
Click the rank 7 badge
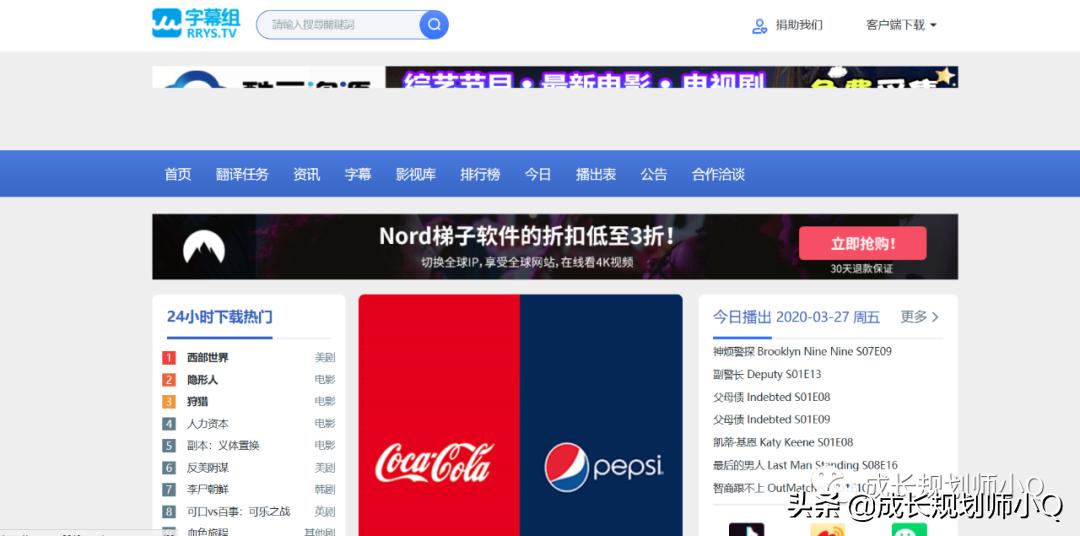[169, 490]
